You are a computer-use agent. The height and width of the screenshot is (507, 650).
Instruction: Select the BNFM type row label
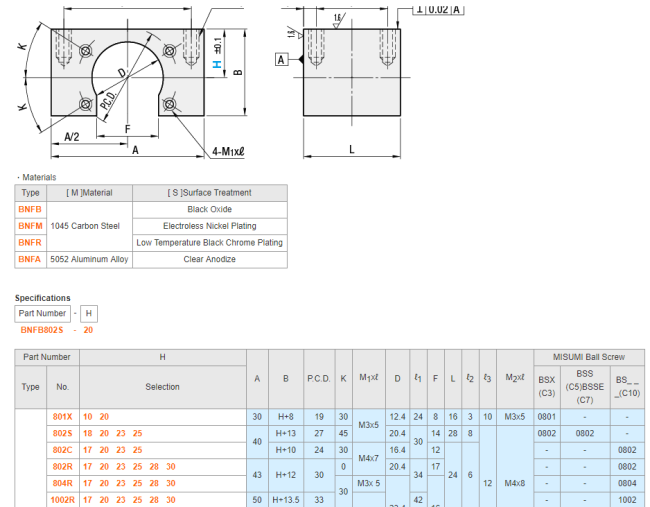coord(30,226)
